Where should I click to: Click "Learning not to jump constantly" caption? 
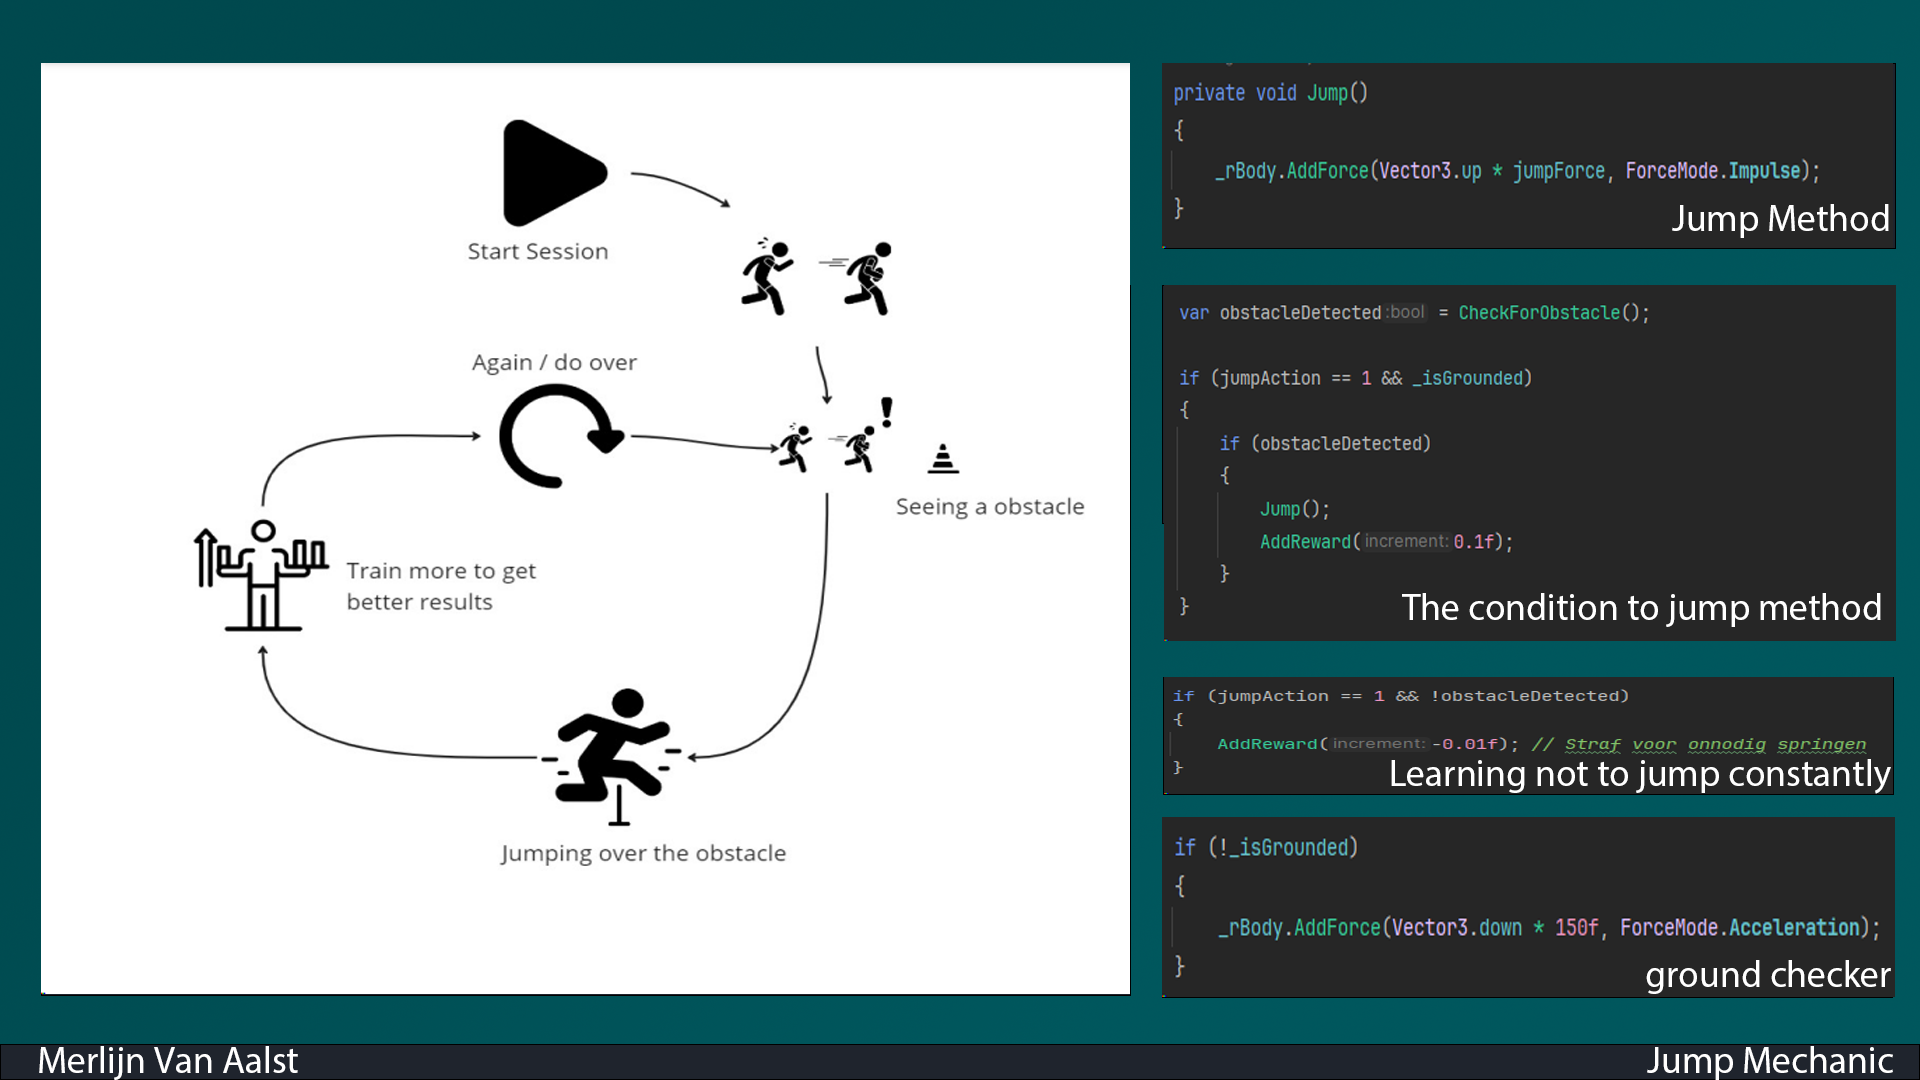coord(1638,774)
